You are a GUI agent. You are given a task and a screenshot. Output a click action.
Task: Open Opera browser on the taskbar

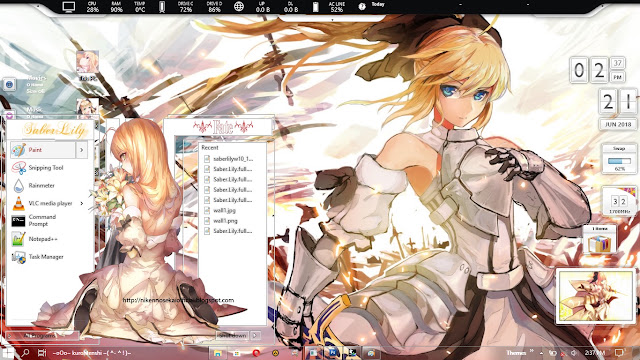tap(256, 353)
